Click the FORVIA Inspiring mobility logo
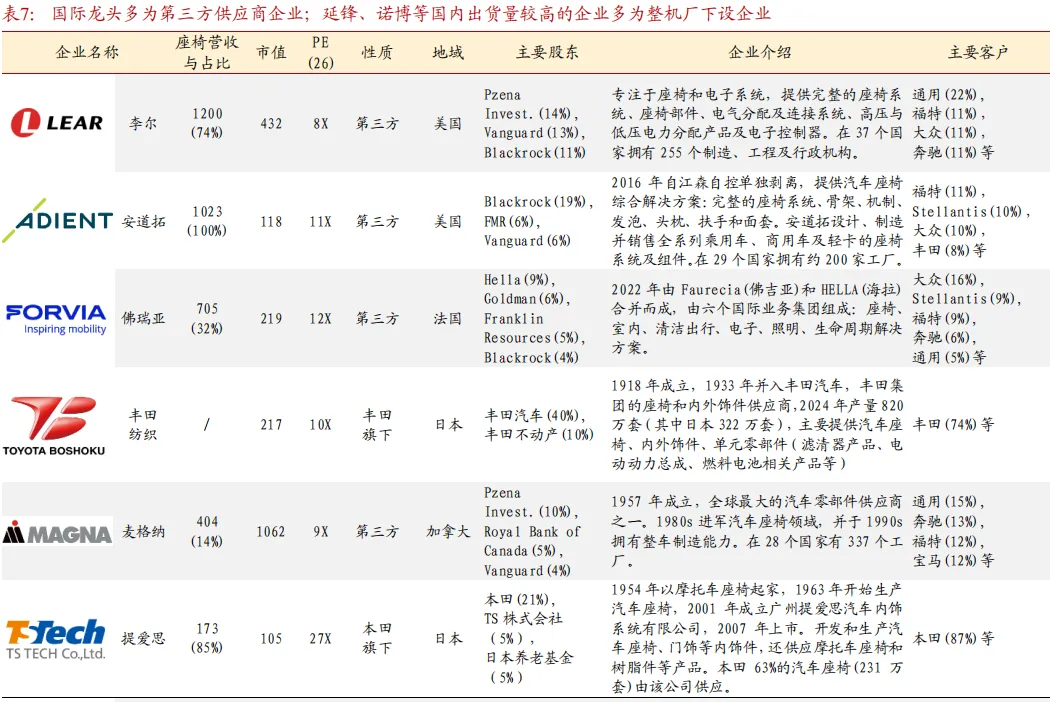The image size is (1050, 702). (56, 319)
